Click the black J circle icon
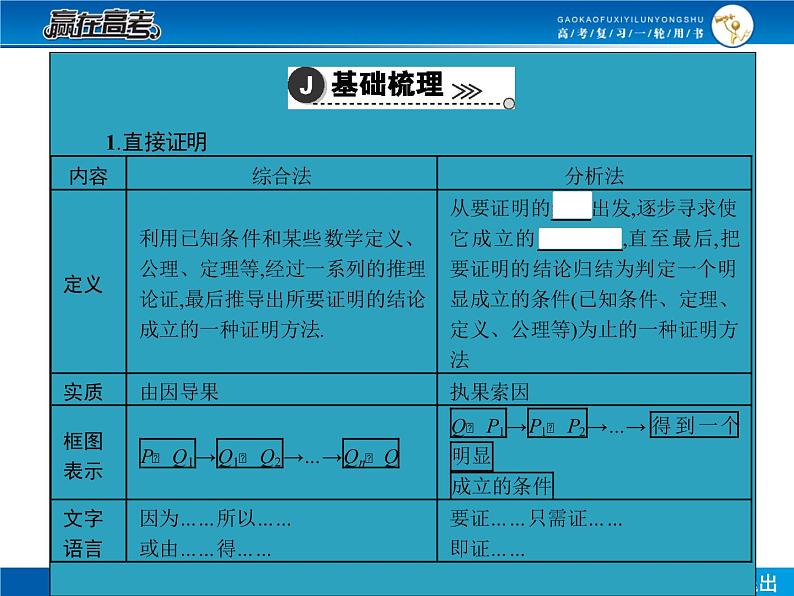Screen dimensions: 794x596 click(306, 85)
